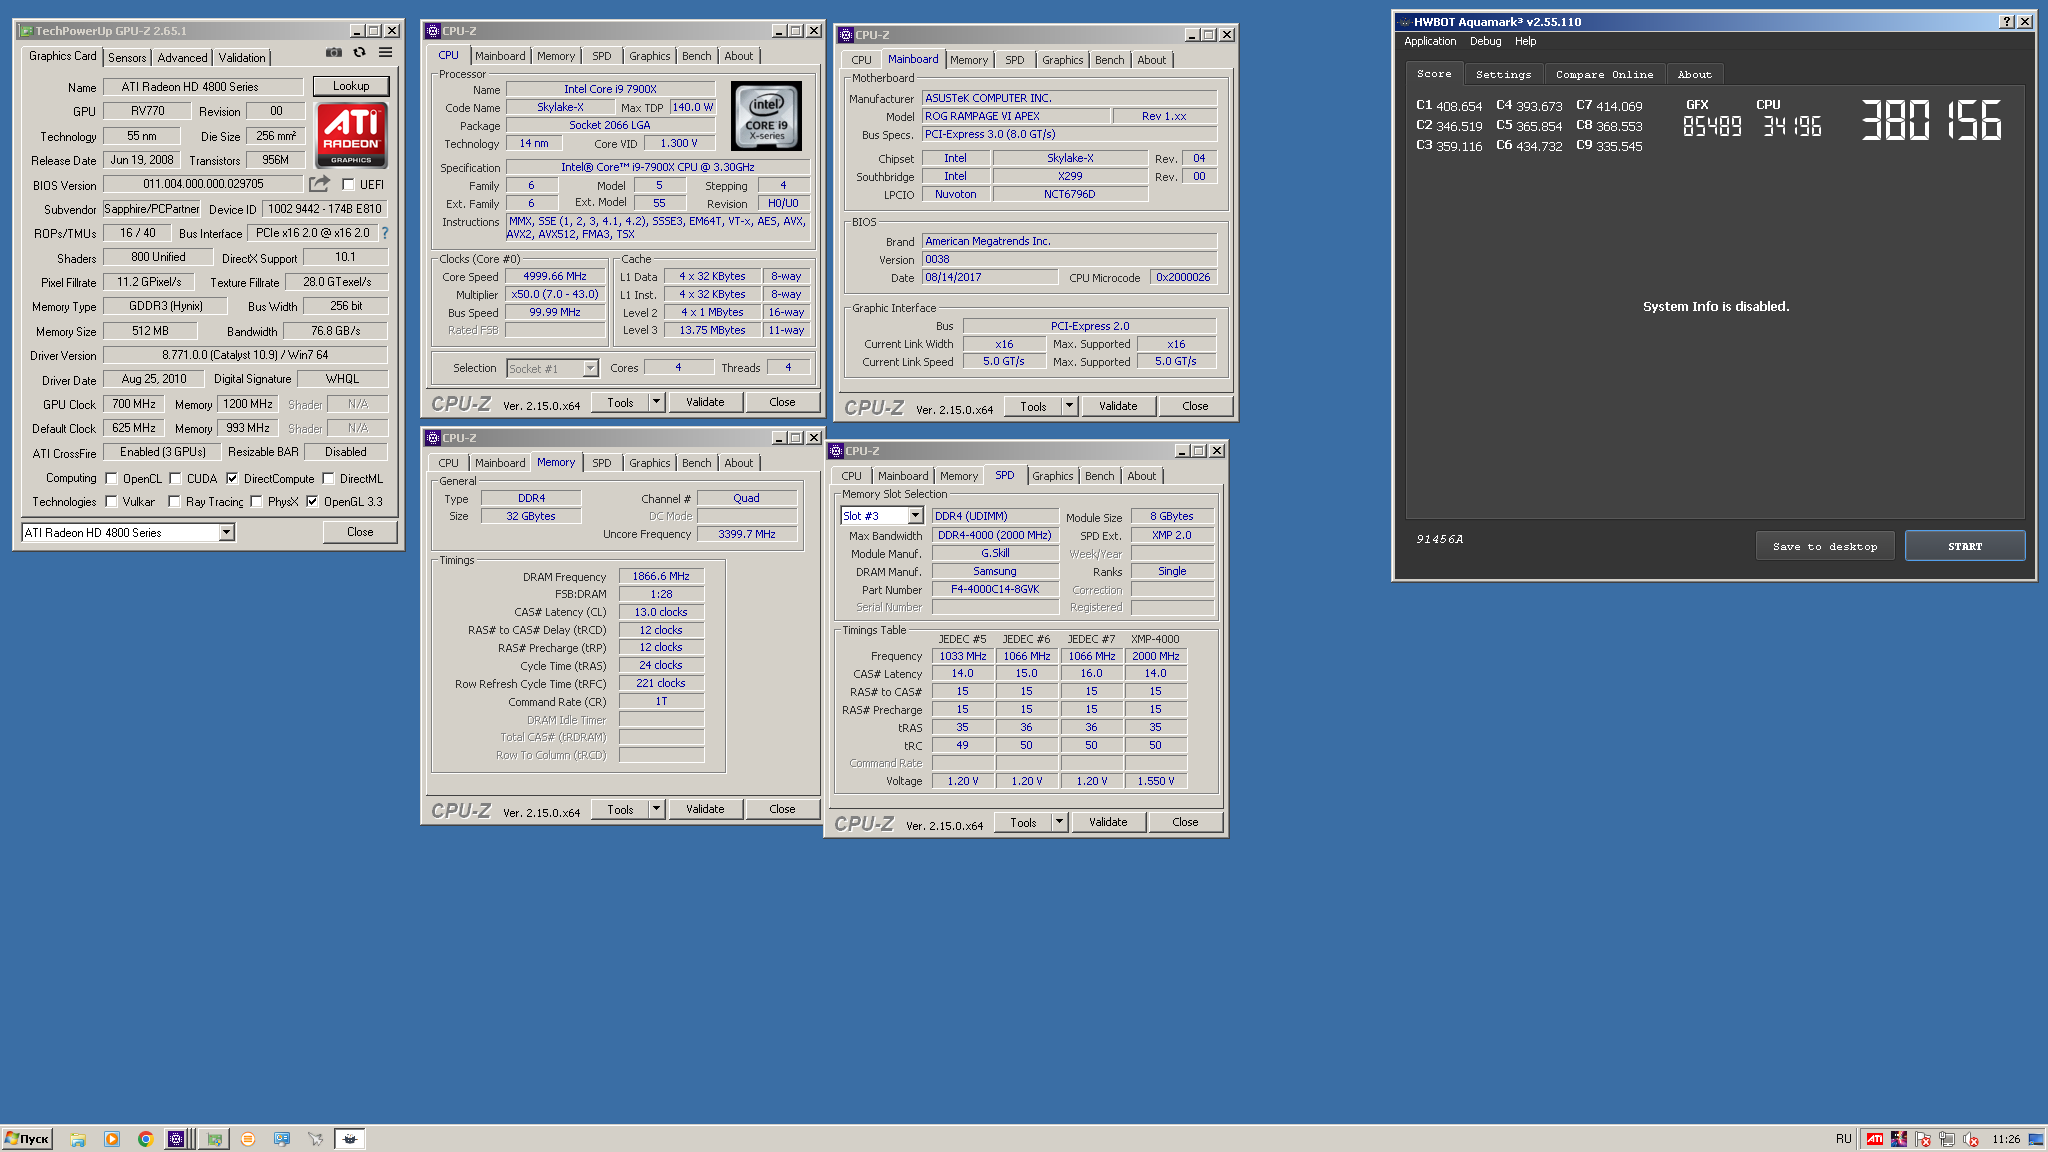This screenshot has width=2048, height=1152.
Task: Open the GPU-Z hamburger menu icon
Action: (x=385, y=53)
